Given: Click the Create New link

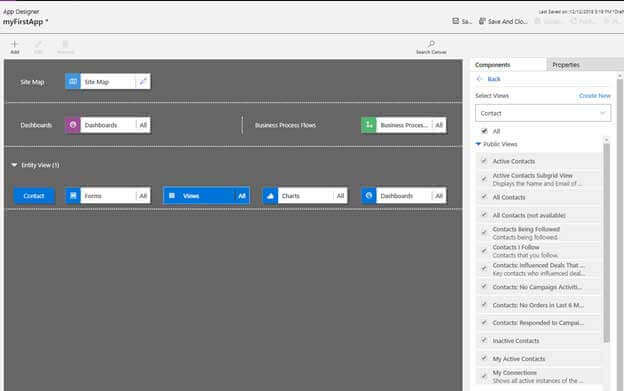Looking at the screenshot, I should tap(595, 95).
